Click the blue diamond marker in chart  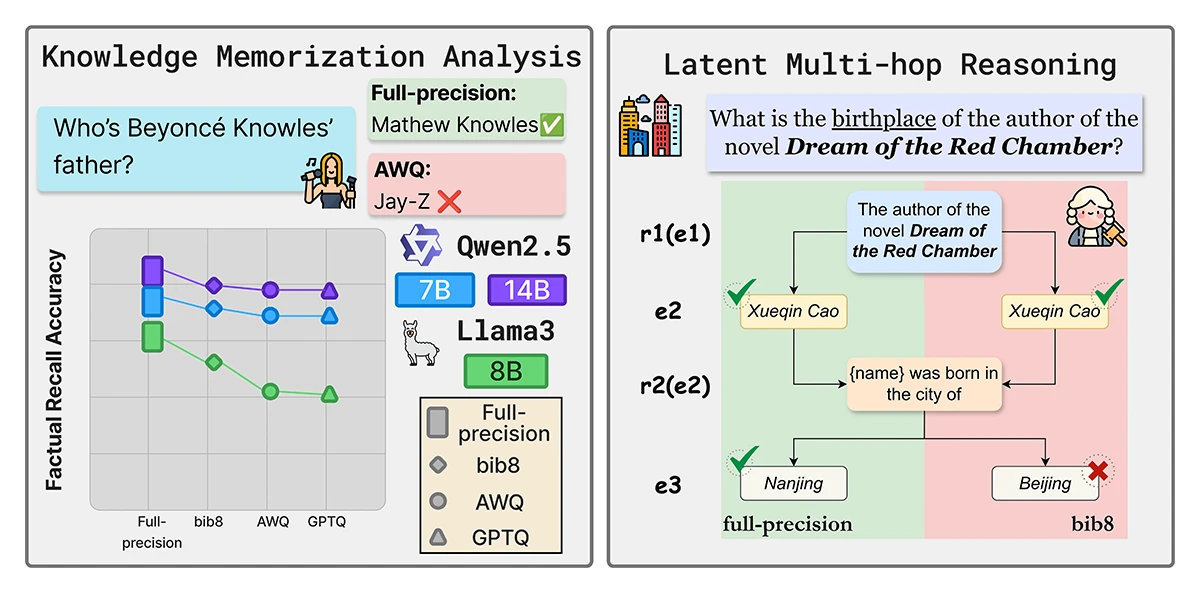[x=213, y=308]
